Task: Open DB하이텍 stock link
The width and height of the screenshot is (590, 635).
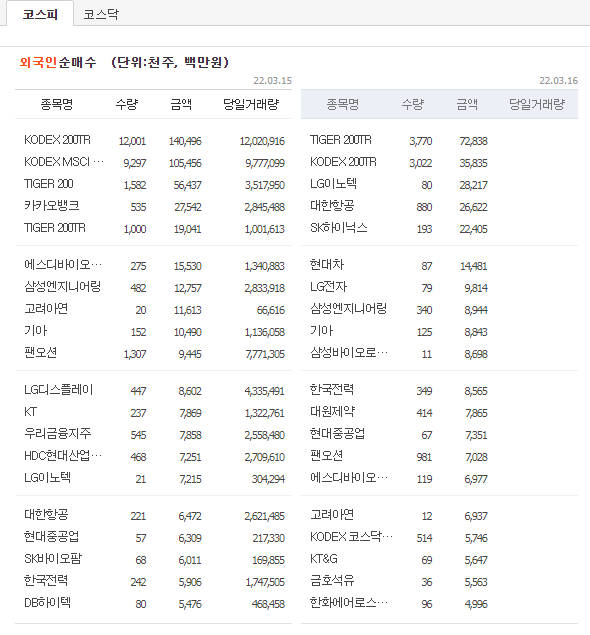Action: (x=47, y=603)
